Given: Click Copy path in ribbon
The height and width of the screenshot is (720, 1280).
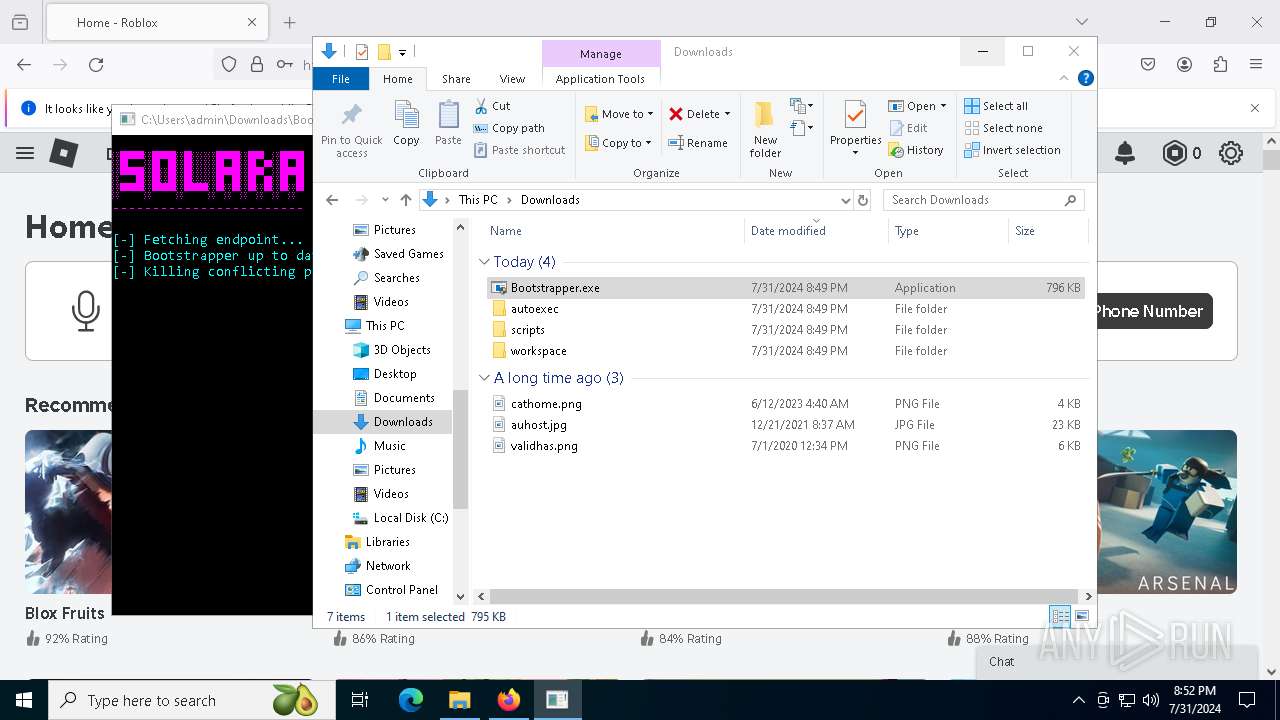Looking at the screenshot, I should pyautogui.click(x=509, y=128).
